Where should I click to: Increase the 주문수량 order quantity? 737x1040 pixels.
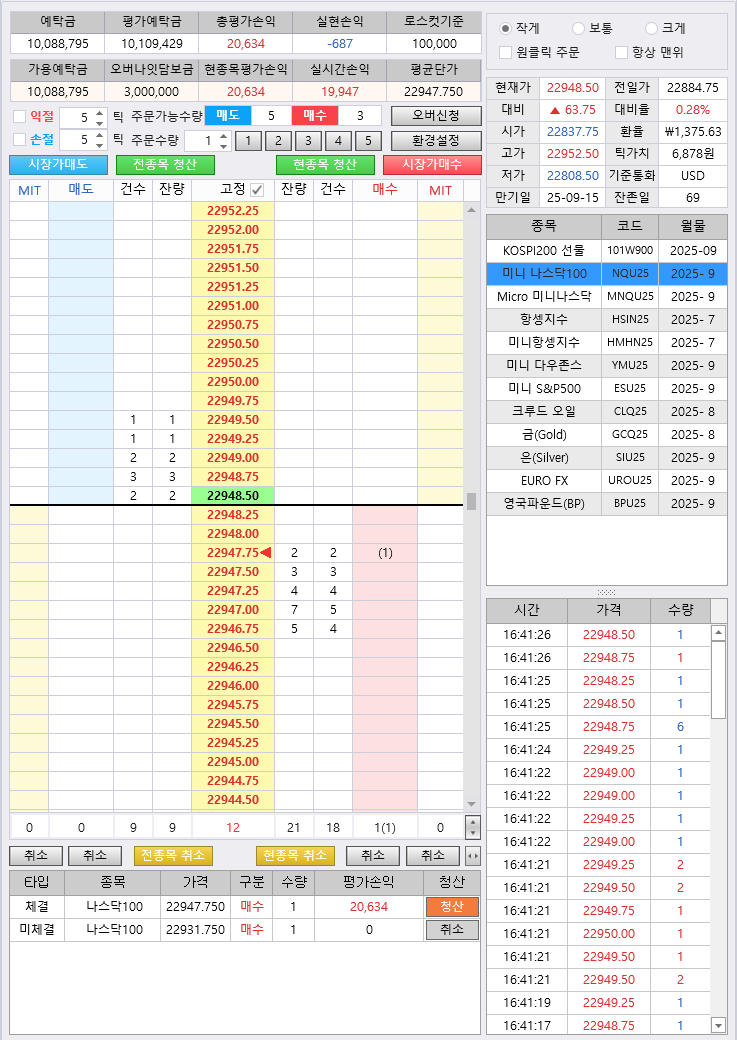pyautogui.click(x=224, y=136)
